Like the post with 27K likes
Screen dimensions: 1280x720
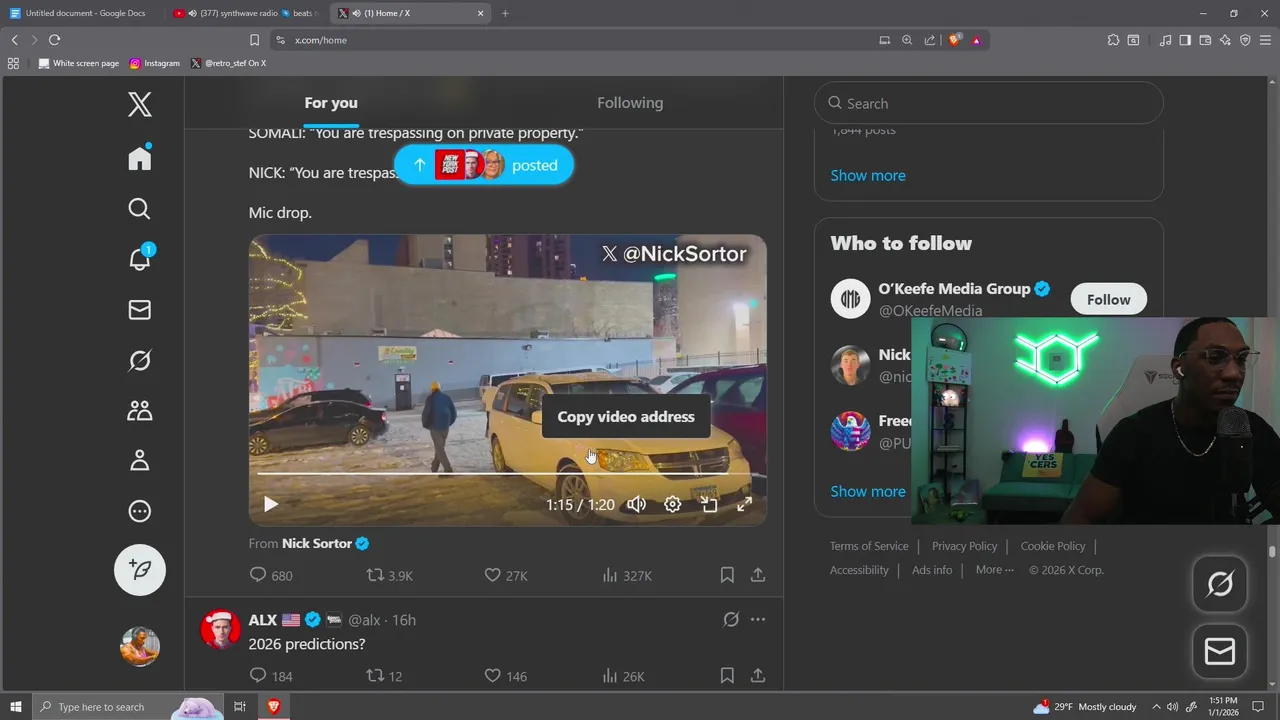click(506, 575)
